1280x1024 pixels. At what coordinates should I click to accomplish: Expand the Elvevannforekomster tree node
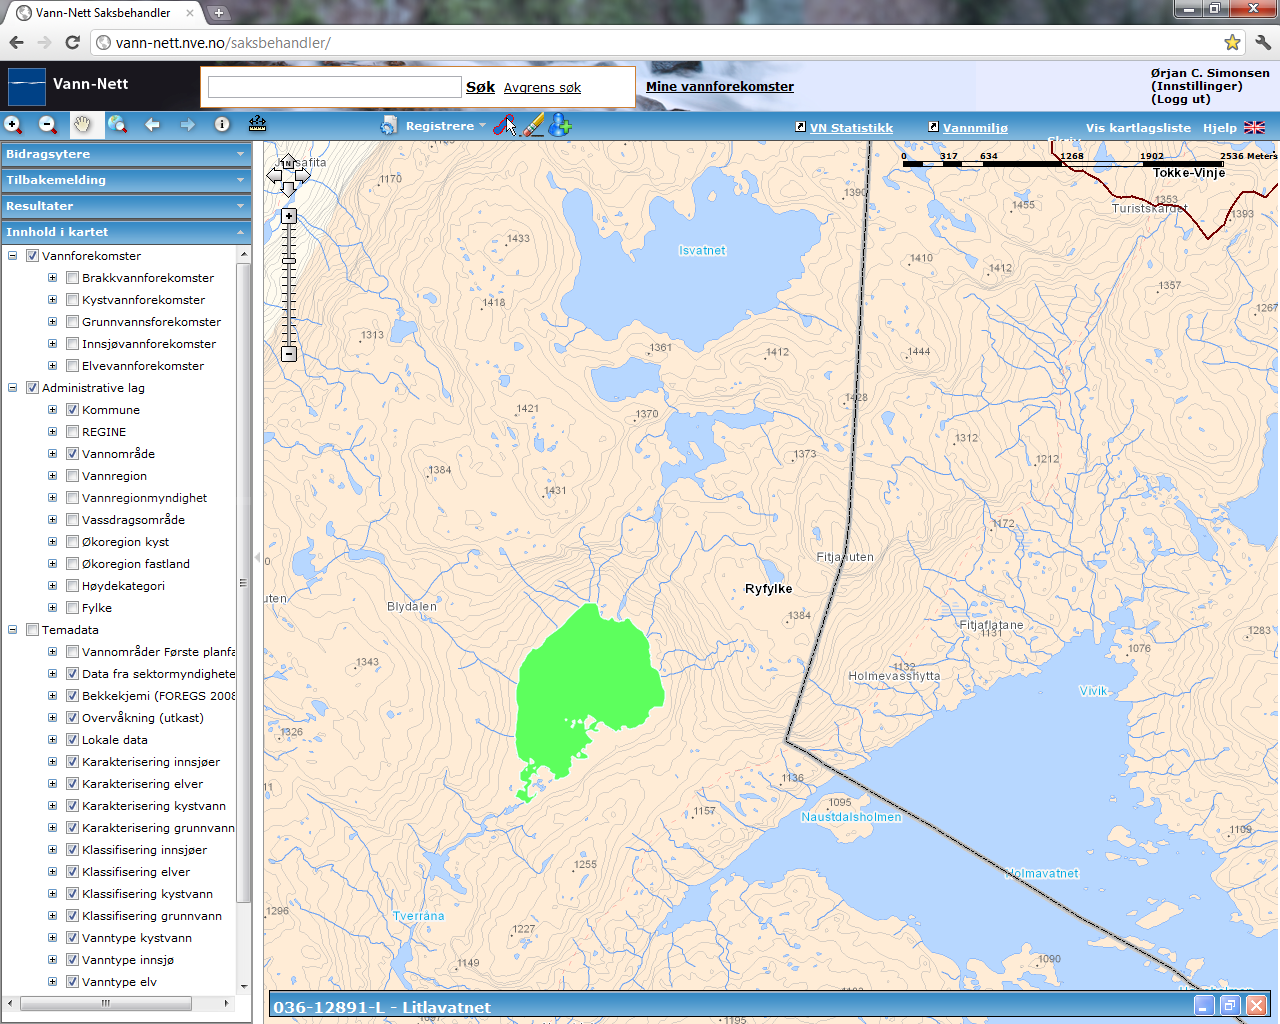[x=53, y=366]
